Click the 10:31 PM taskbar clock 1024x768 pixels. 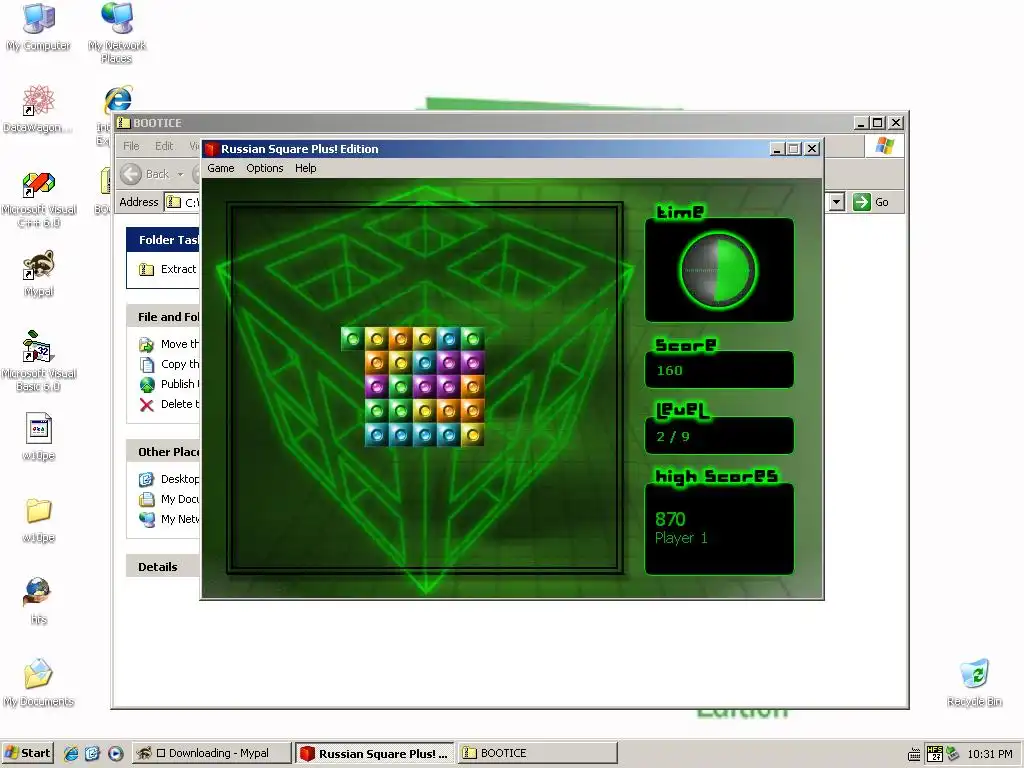click(x=989, y=754)
